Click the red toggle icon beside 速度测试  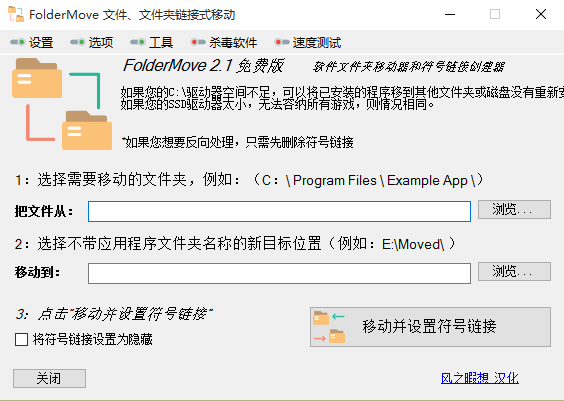pyautogui.click(x=282, y=42)
